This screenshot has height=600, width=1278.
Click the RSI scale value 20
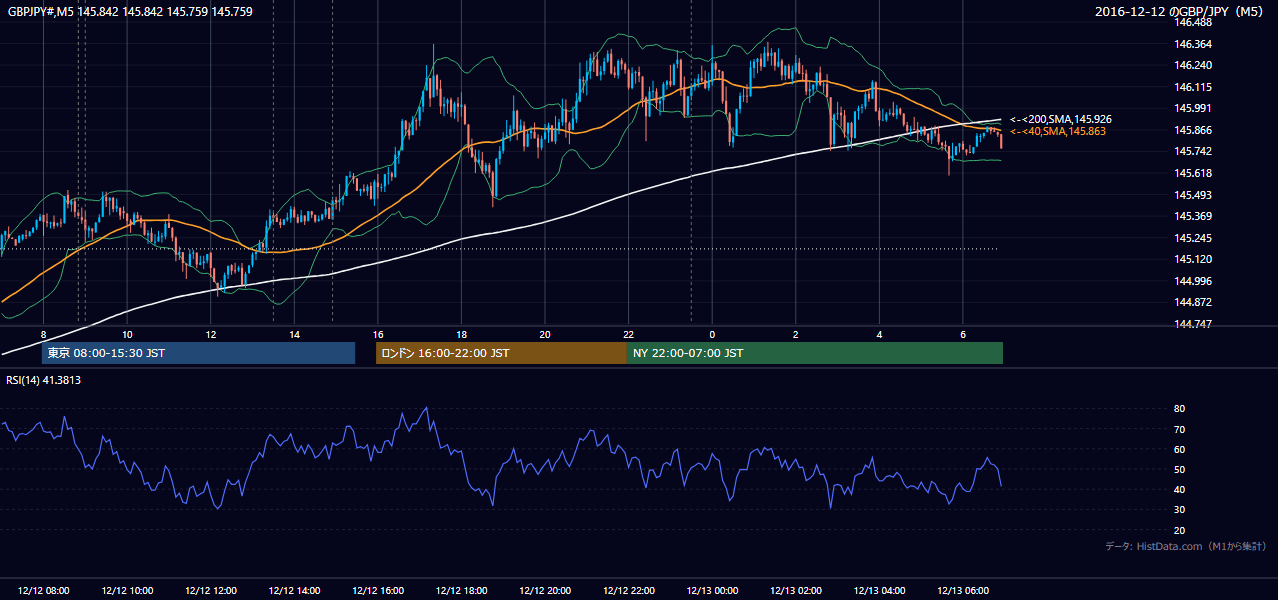pyautogui.click(x=1180, y=530)
